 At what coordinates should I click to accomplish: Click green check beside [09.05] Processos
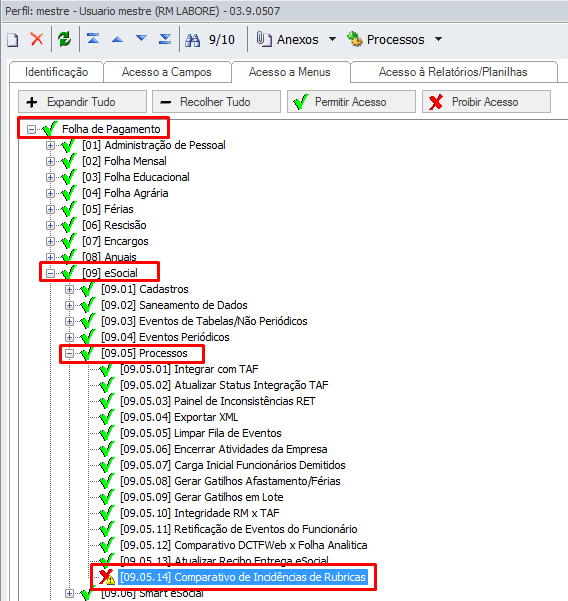pos(87,353)
